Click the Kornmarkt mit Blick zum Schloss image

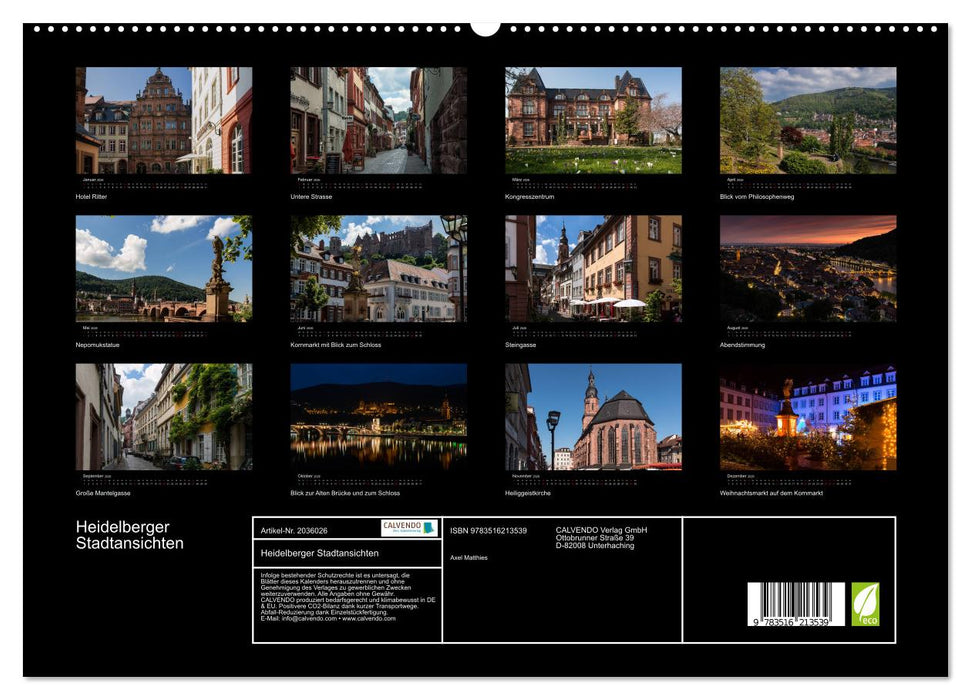click(378, 268)
